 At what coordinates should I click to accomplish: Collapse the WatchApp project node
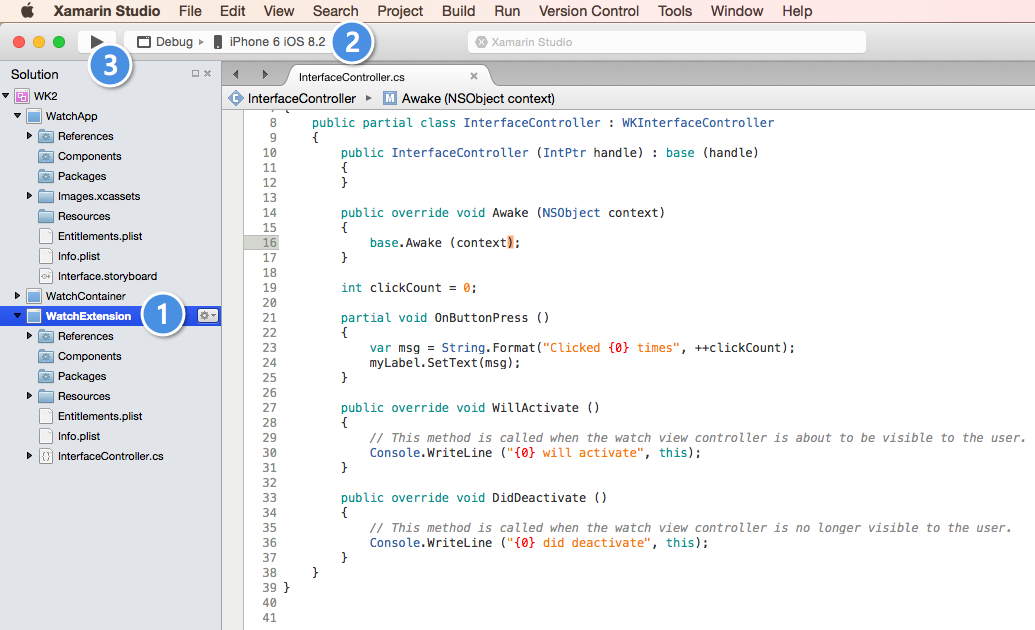click(x=18, y=116)
